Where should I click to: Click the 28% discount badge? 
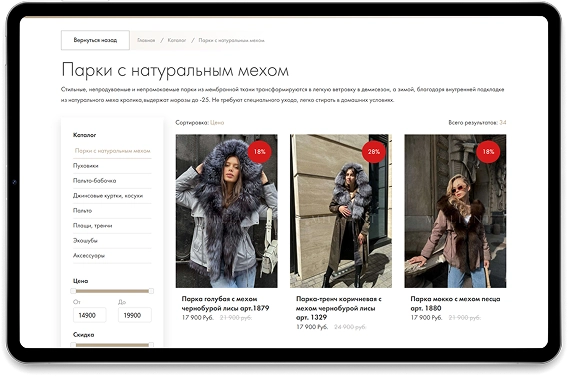[x=374, y=152]
